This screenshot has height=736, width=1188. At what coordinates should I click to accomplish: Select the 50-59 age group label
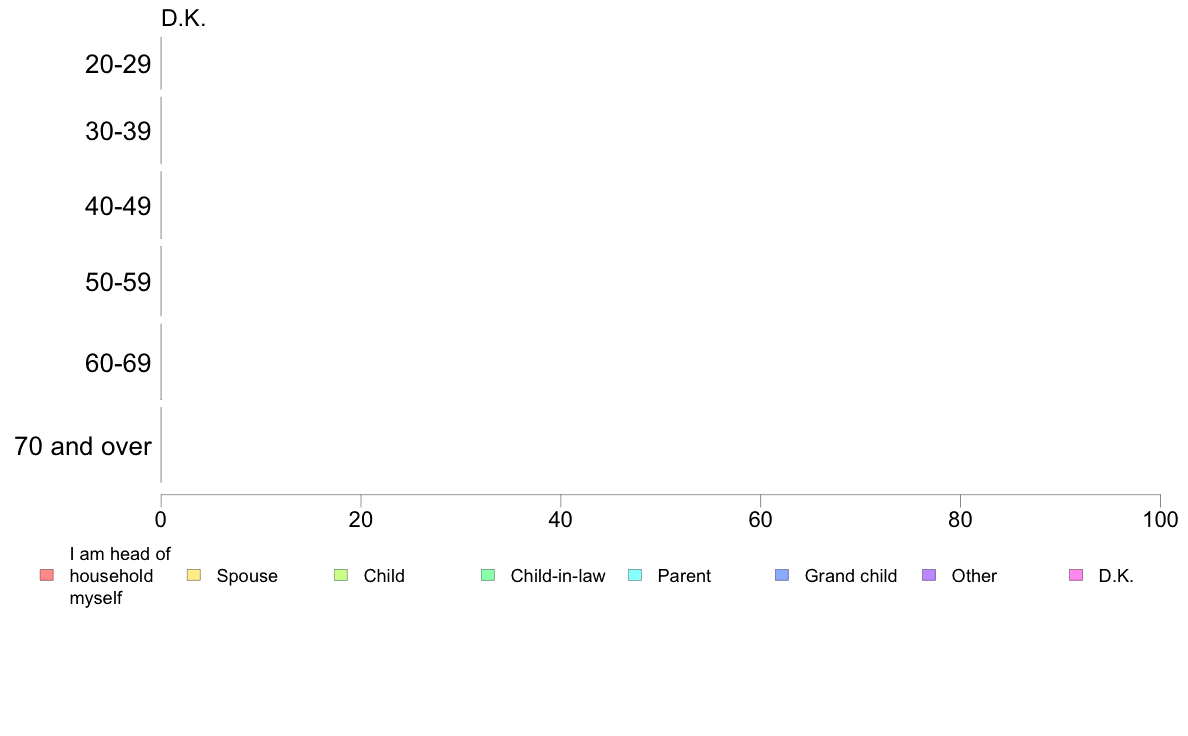(x=118, y=283)
